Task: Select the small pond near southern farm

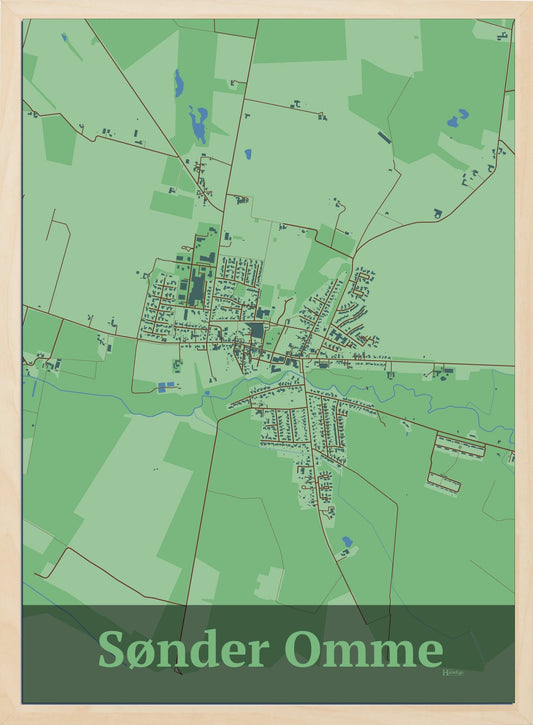Action: [347, 541]
